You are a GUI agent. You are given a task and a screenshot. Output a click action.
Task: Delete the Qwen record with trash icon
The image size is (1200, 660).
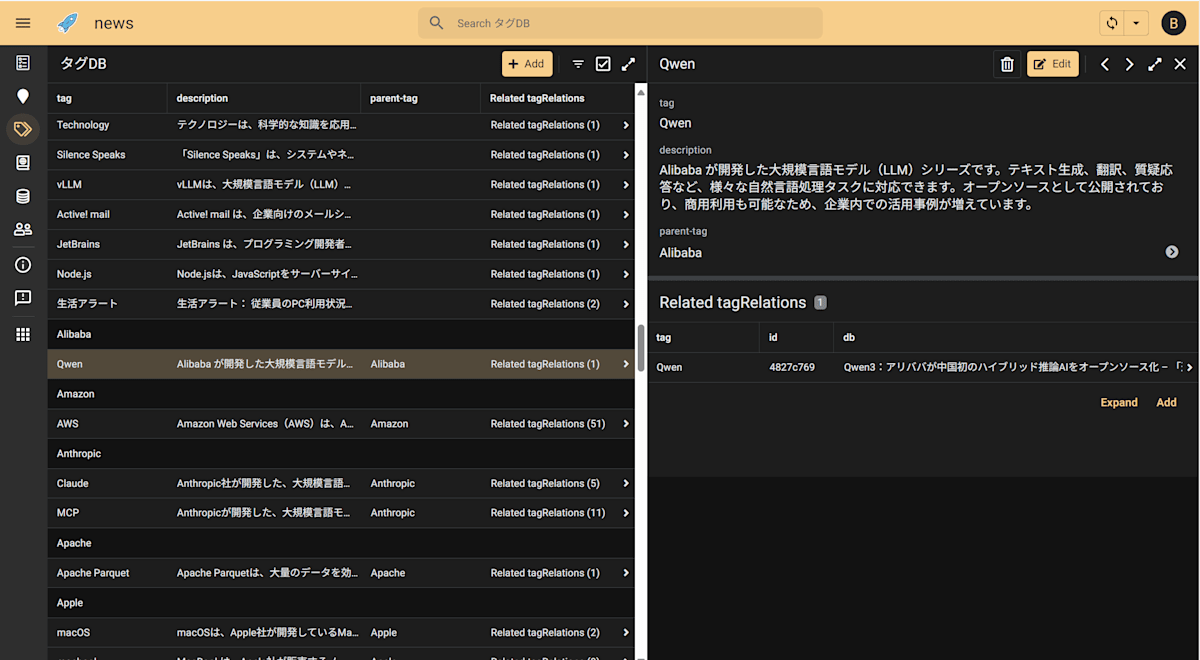pos(1007,64)
